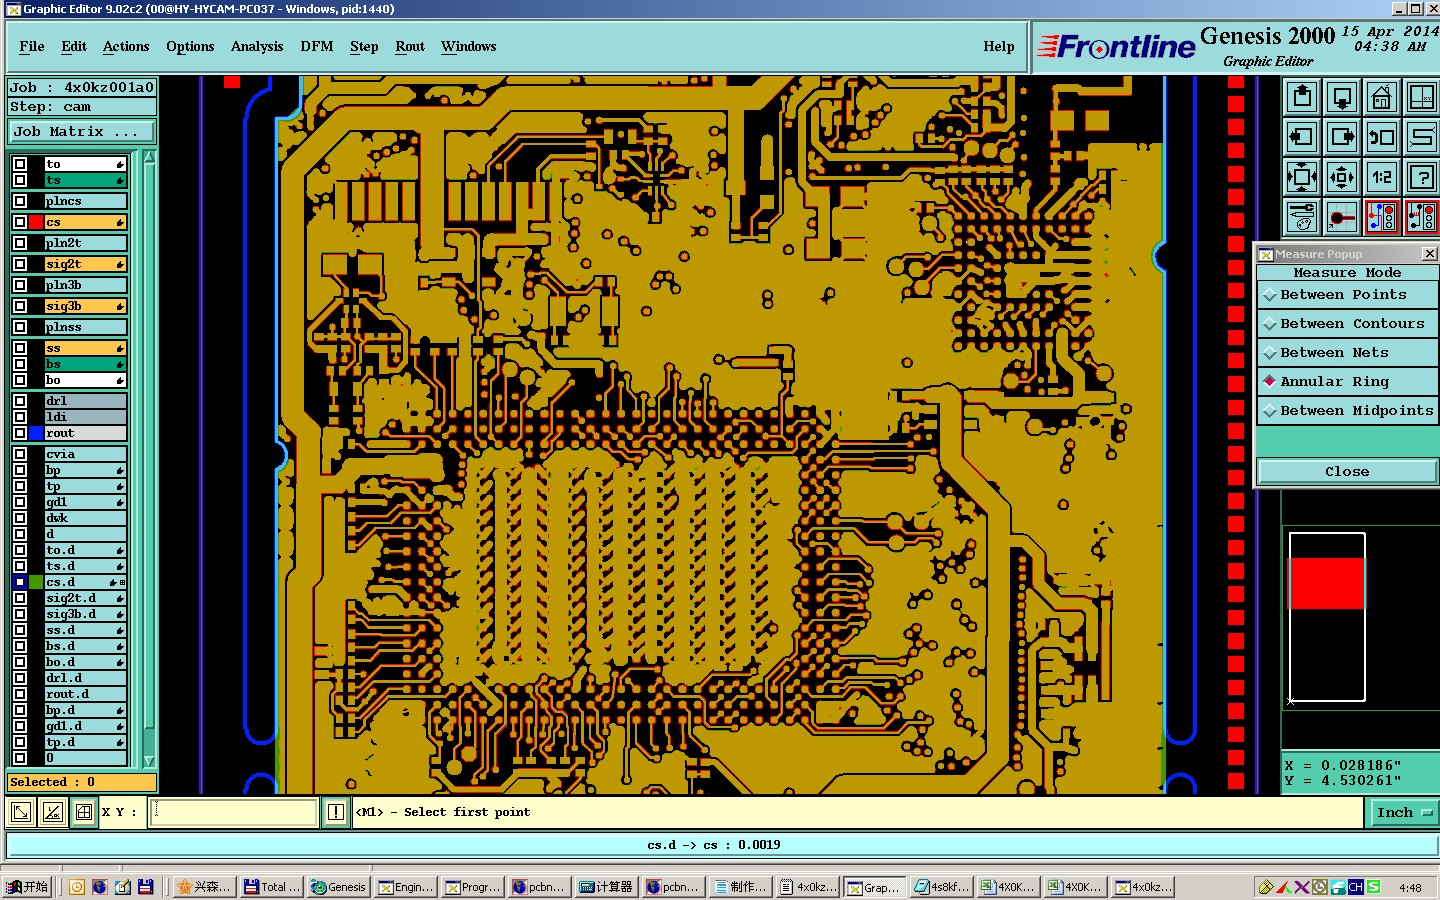Toggle the black nets traffic-light icon
Image resolution: width=1440 pixels, height=900 pixels.
[x=1421, y=217]
